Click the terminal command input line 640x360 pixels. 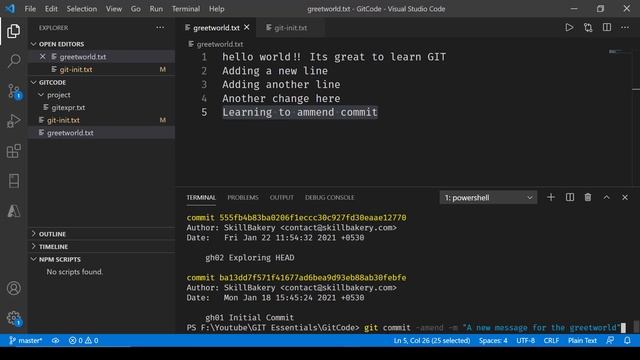(406, 328)
